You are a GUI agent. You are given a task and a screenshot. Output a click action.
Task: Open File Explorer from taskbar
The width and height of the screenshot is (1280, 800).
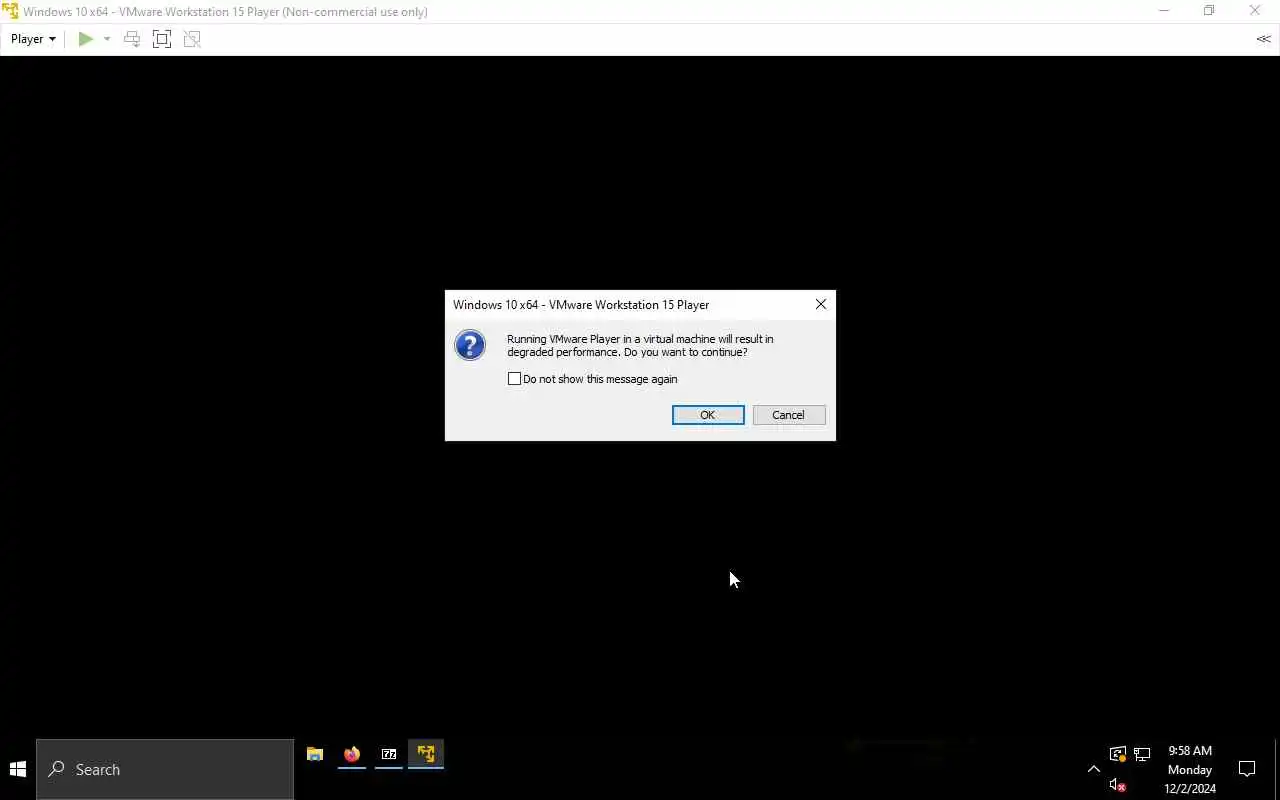point(315,754)
